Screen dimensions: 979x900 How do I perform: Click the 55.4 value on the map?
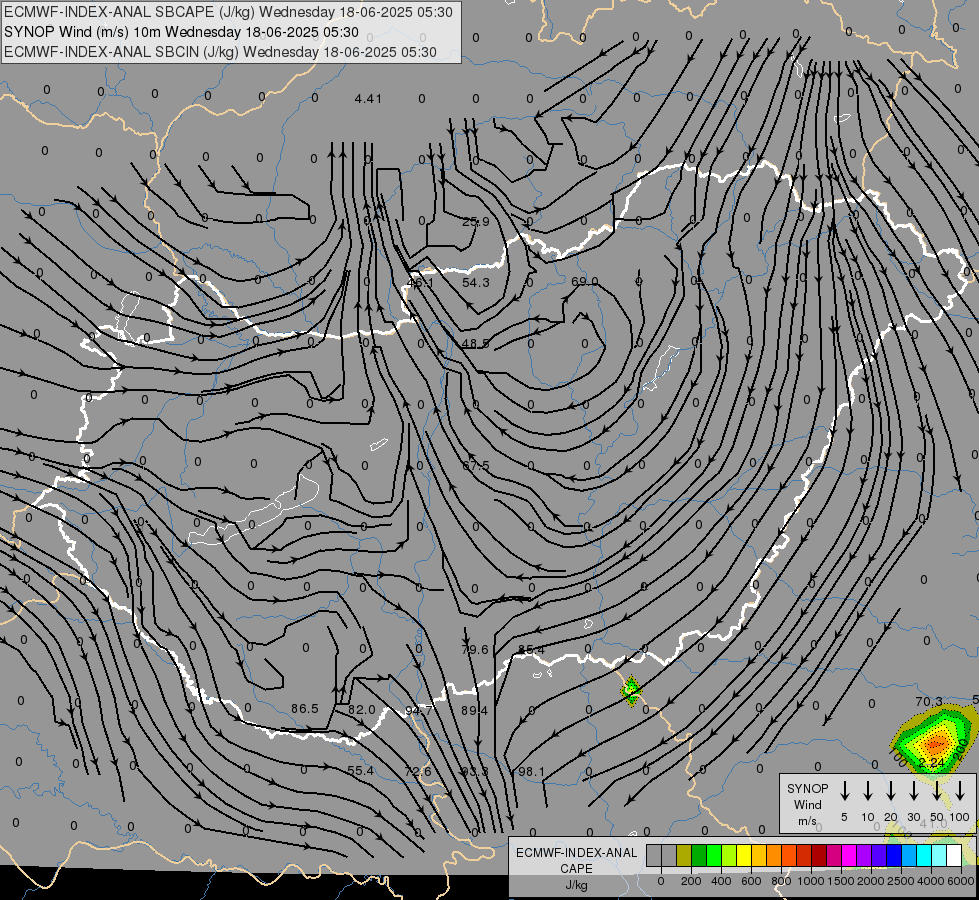pos(360,771)
